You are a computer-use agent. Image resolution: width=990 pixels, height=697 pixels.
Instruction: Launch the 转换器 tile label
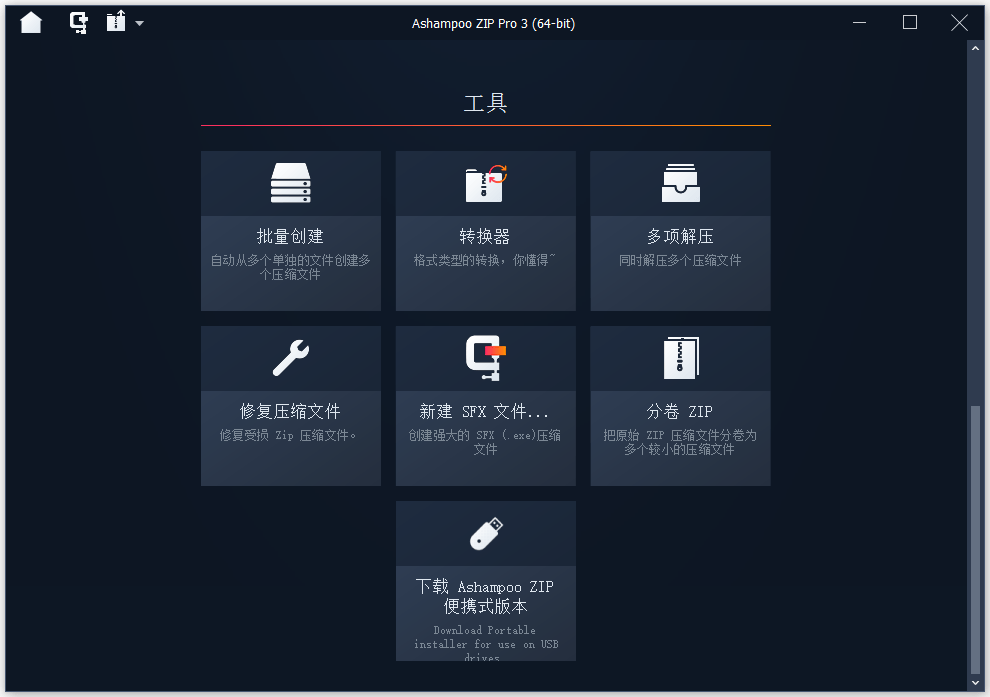point(485,237)
